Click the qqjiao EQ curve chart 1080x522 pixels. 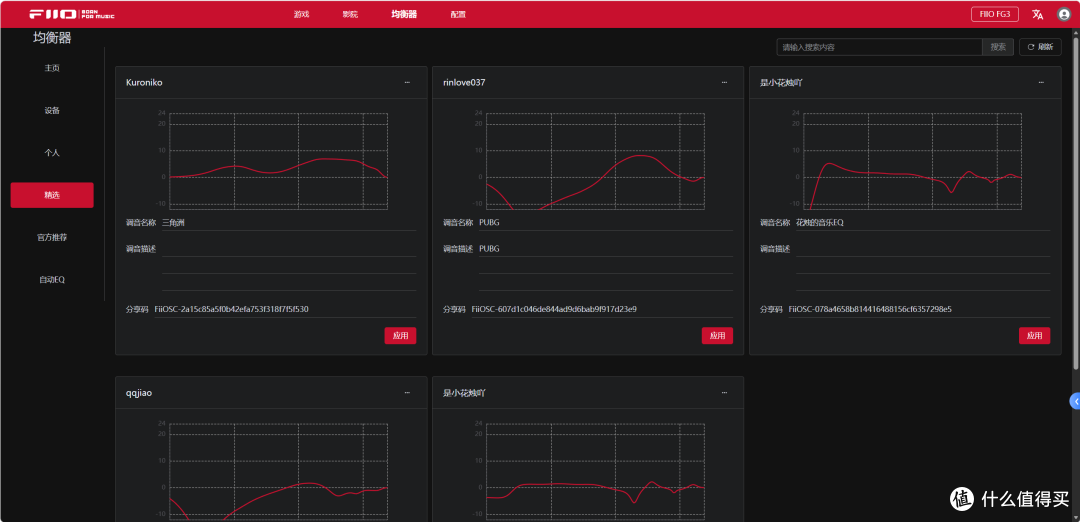tap(278, 470)
